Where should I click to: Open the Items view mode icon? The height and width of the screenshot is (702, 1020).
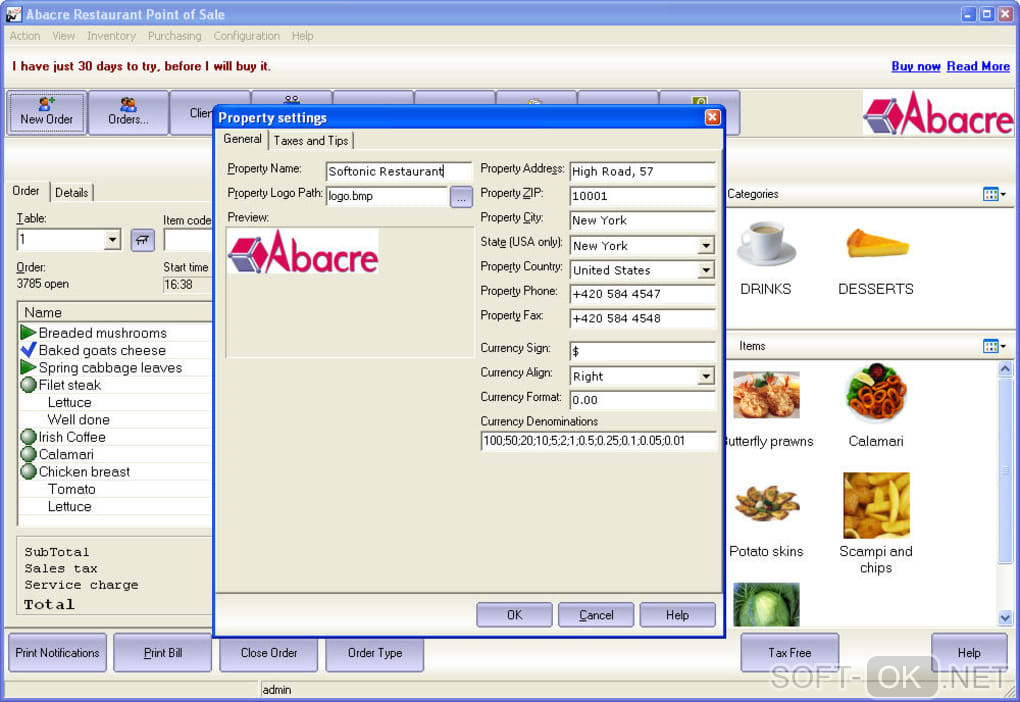(993, 346)
